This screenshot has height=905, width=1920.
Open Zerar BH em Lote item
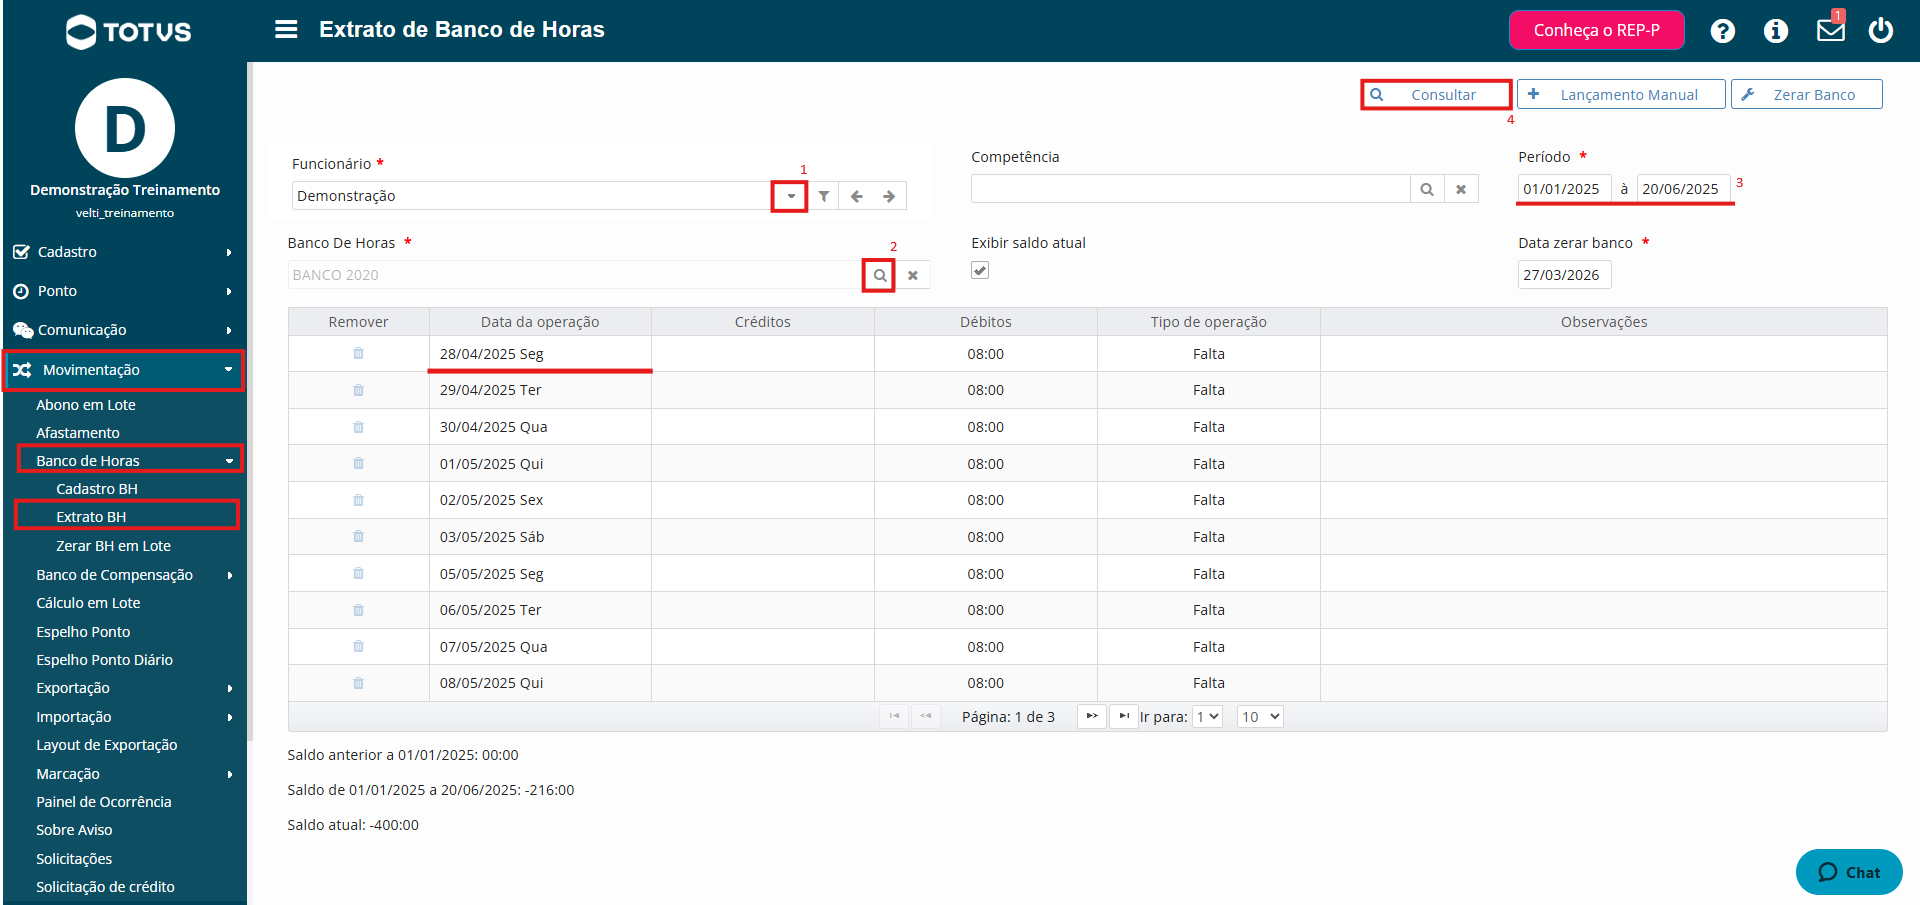(x=113, y=546)
